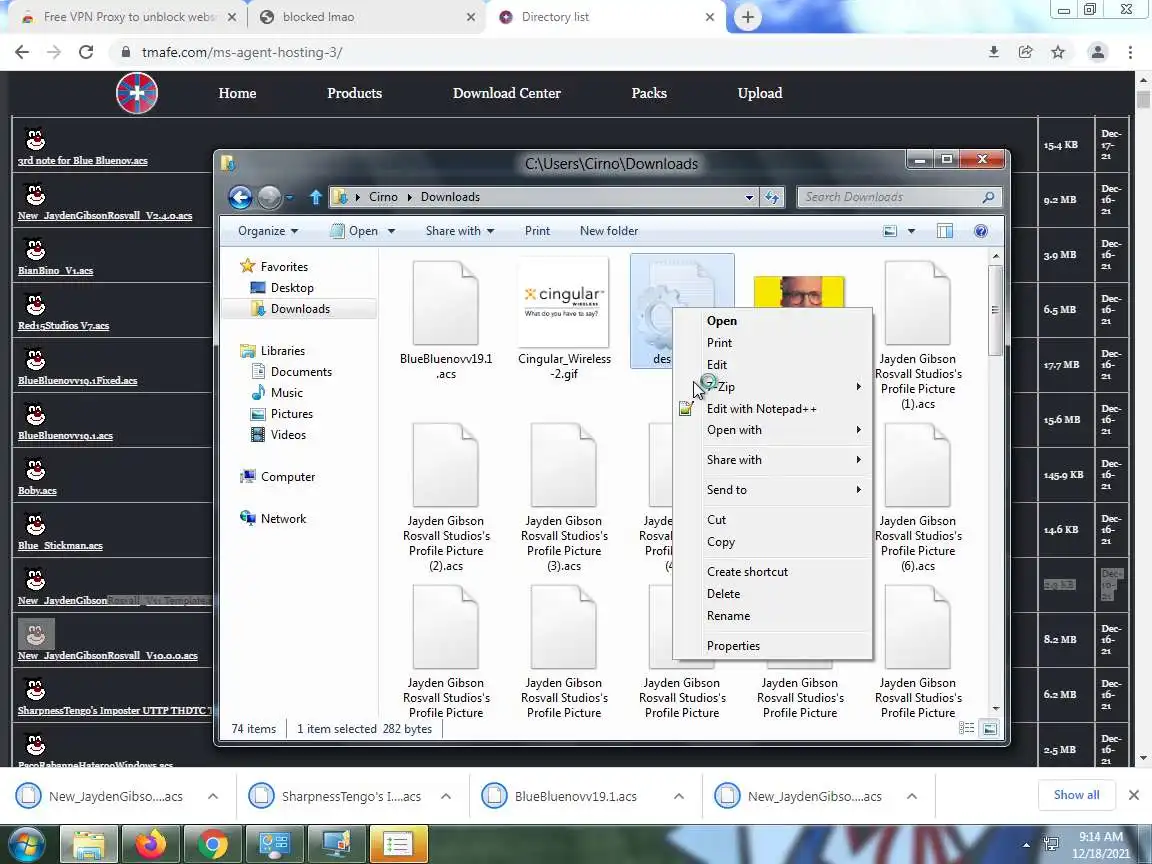Select Documents under Libraries
Image resolution: width=1152 pixels, height=864 pixels.
301,372
